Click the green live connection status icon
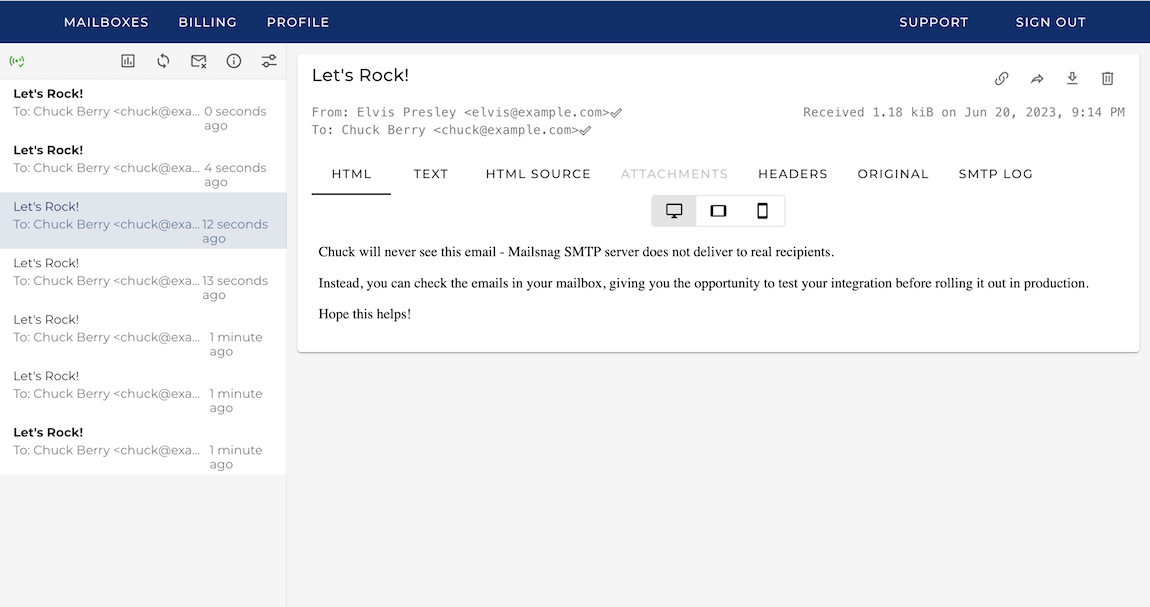1150x607 pixels. click(17, 62)
